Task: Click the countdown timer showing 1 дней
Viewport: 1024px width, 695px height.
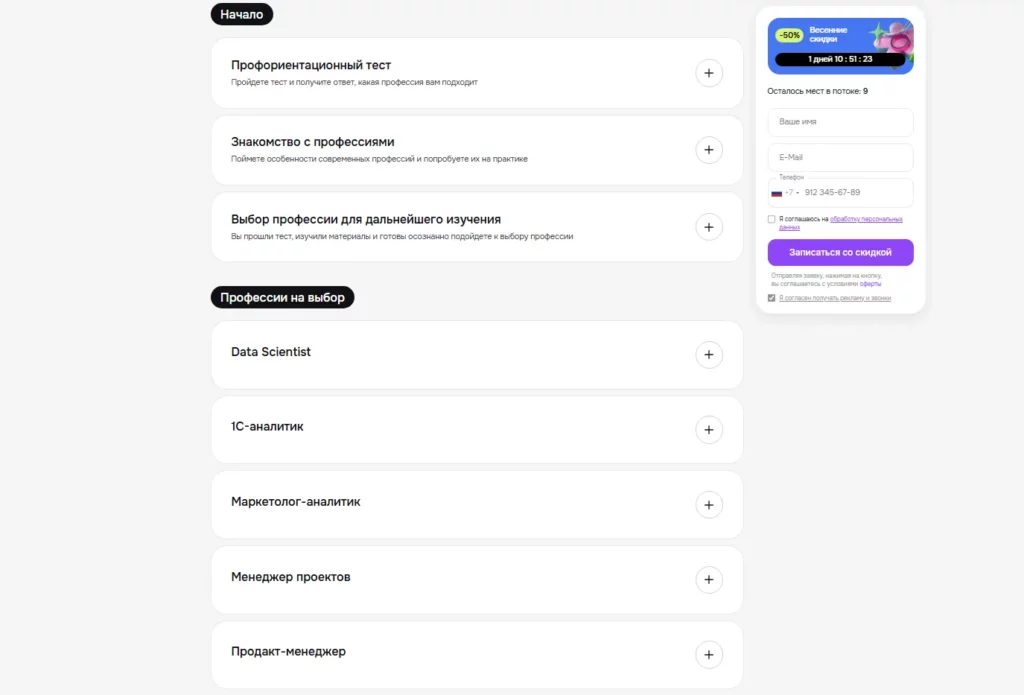Action: coord(841,59)
